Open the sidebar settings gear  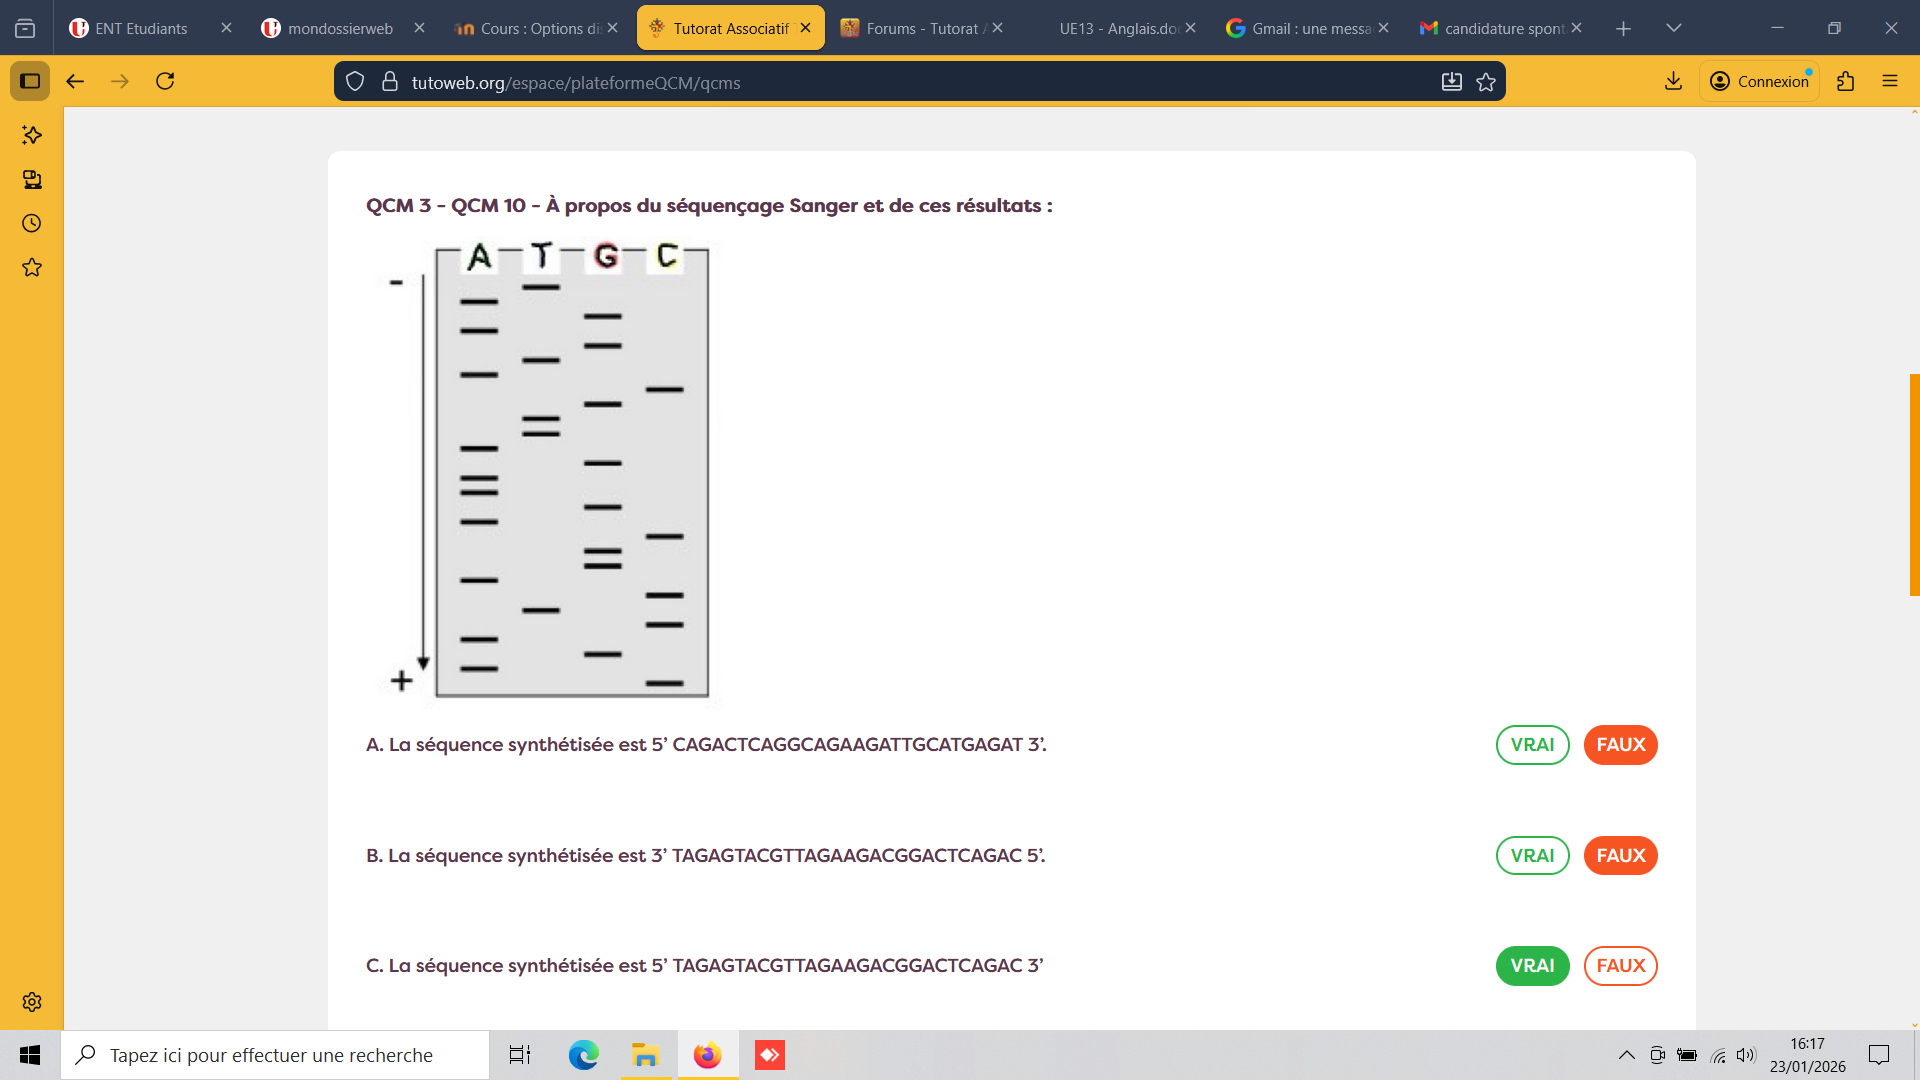(x=32, y=1002)
